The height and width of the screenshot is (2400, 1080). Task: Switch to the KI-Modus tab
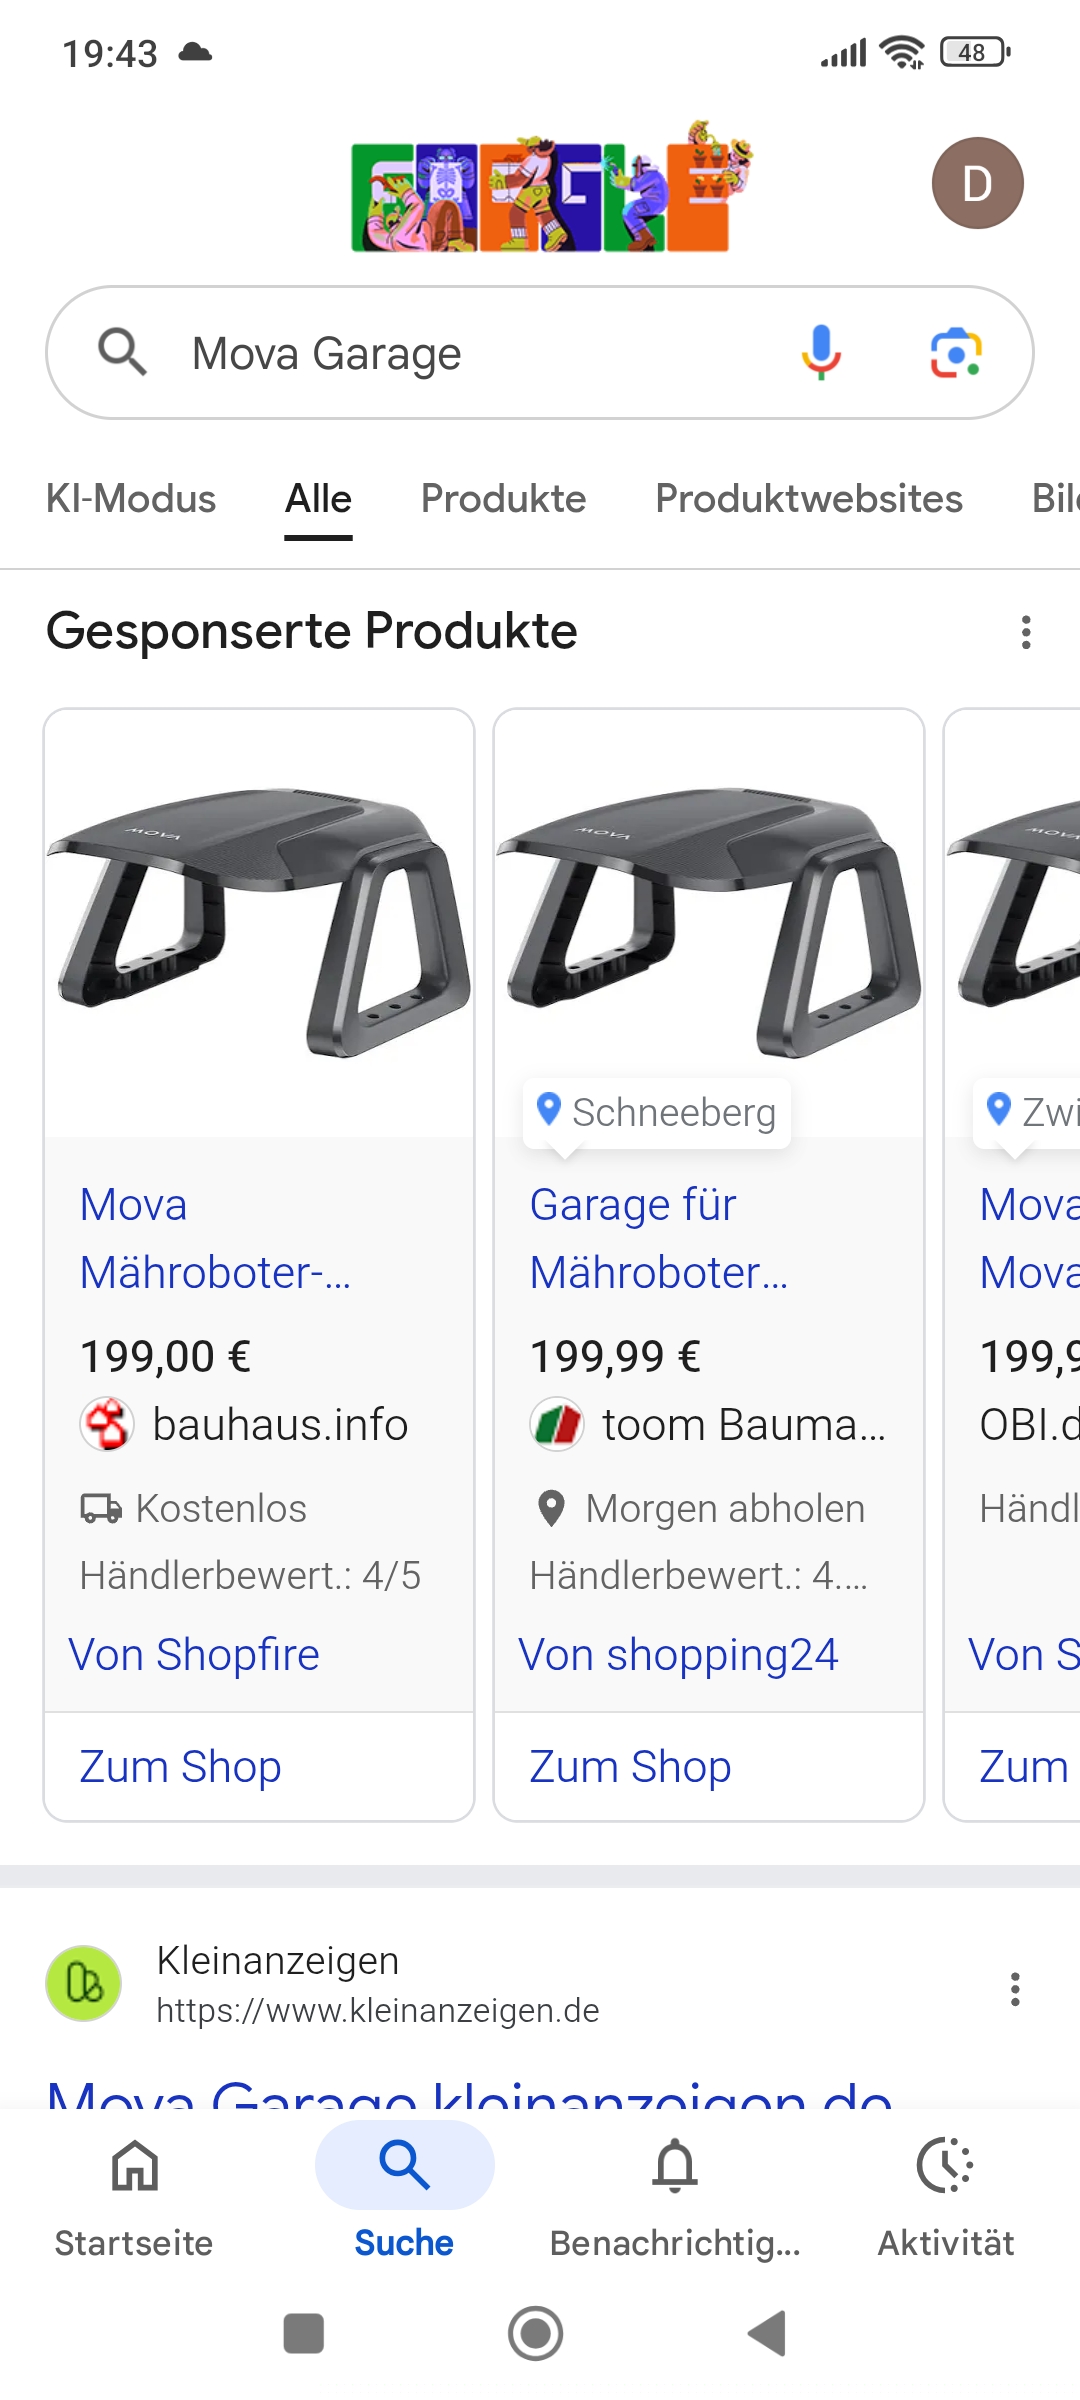pyautogui.click(x=131, y=499)
